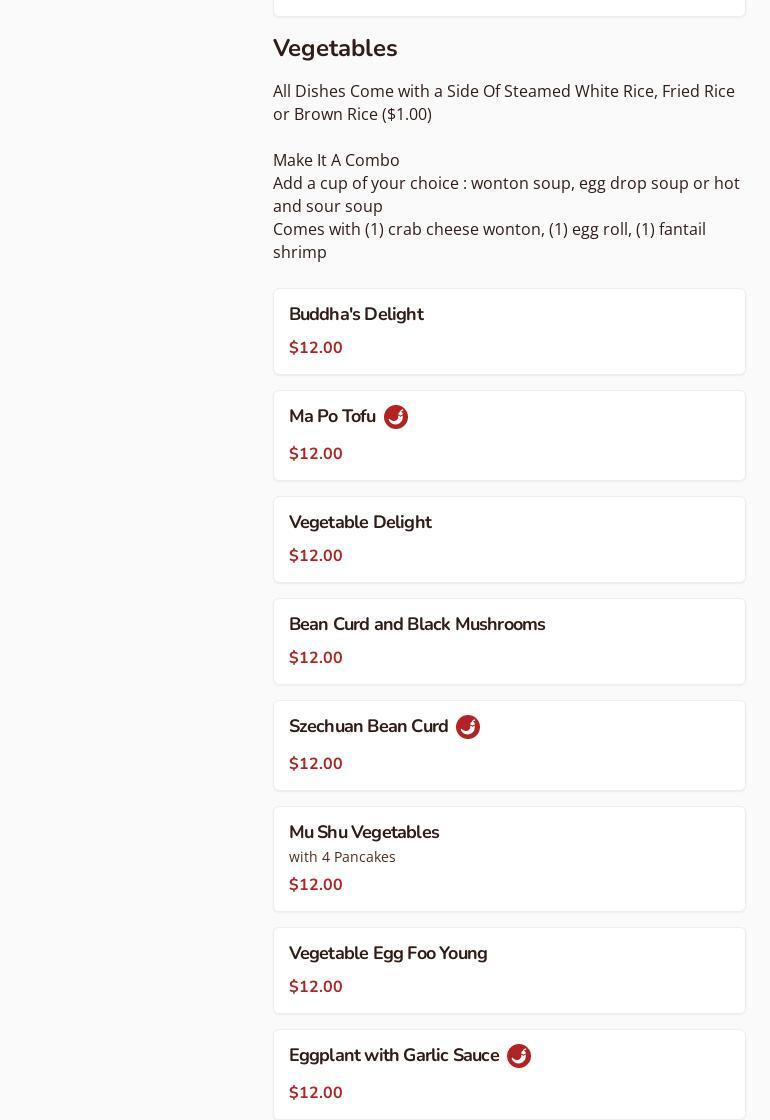Choose Vegetable Egg Foo Young
Viewport: 770px width, 1120px height.
click(x=388, y=953)
